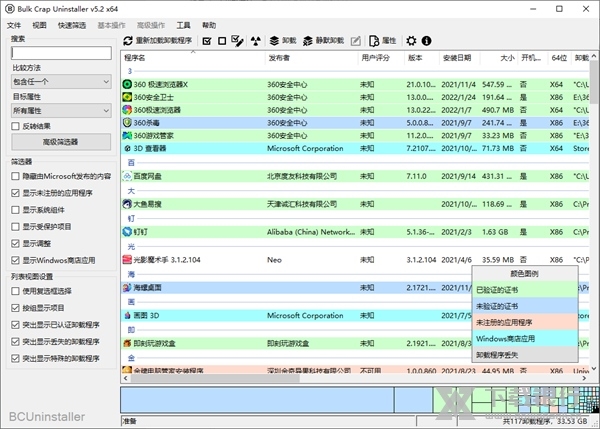Screen dimensions: 600x429
Task: Click the invert selection toolbar icon
Action: tap(237, 41)
